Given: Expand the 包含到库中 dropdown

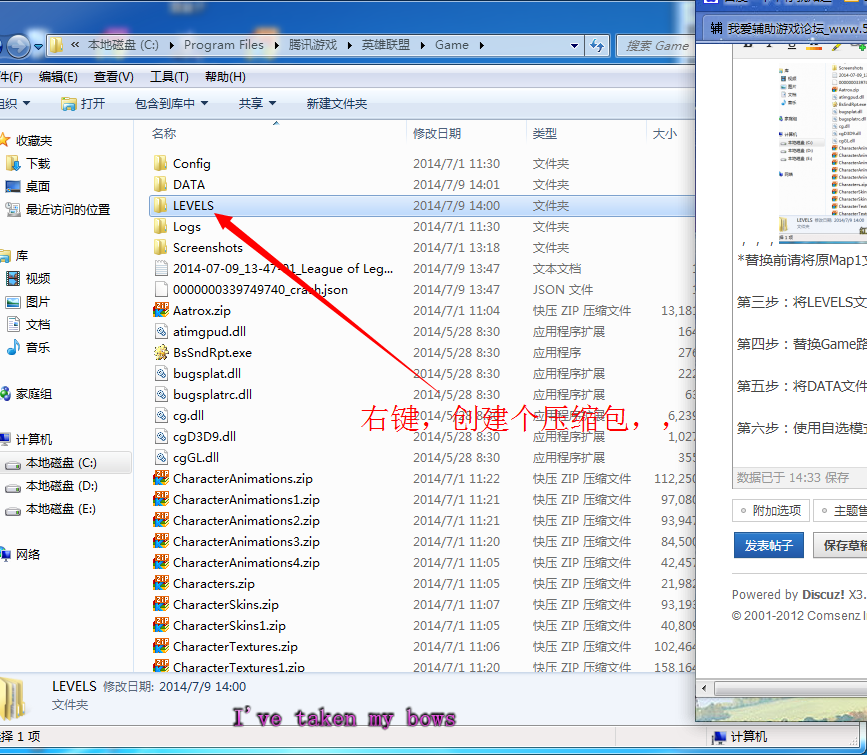Looking at the screenshot, I should (x=171, y=103).
